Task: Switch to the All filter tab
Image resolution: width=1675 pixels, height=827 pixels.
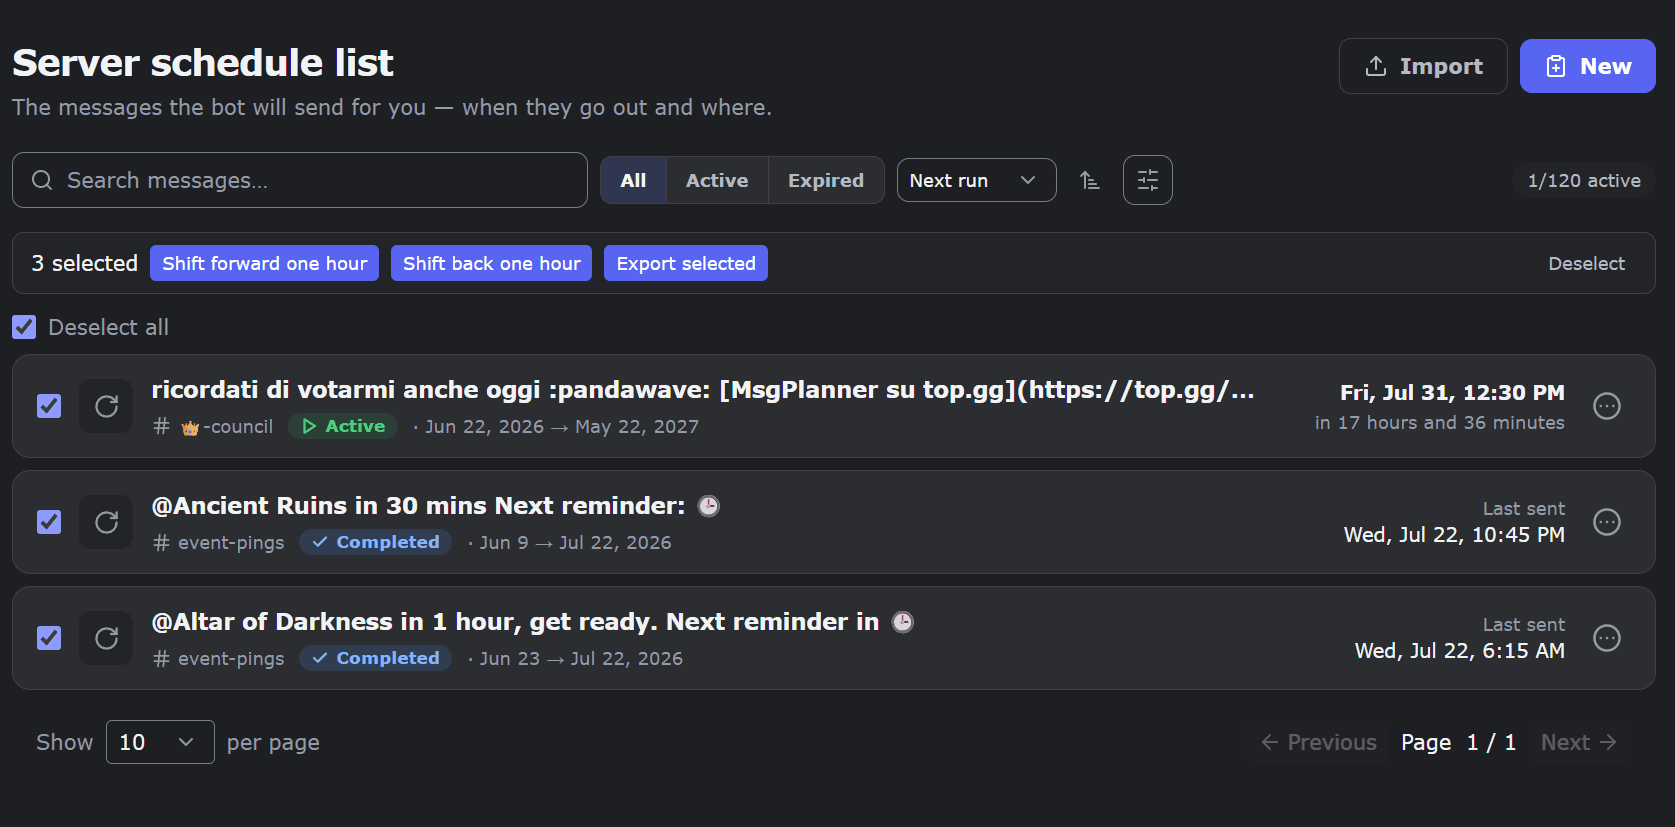Action: 633,180
